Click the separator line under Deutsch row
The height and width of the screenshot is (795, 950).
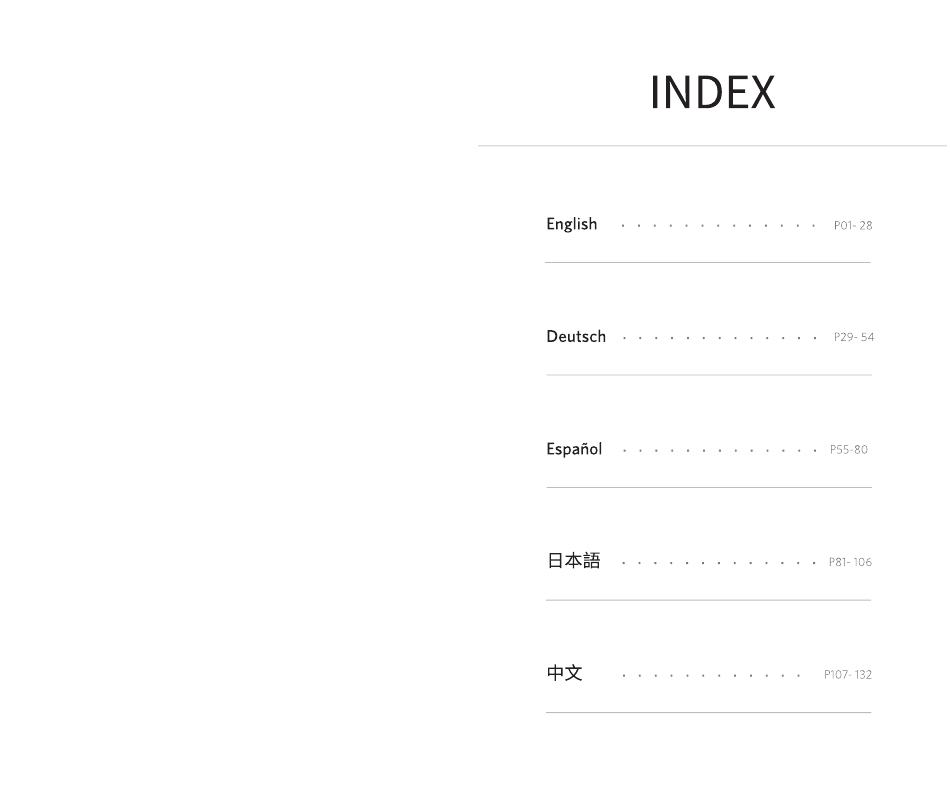[709, 375]
